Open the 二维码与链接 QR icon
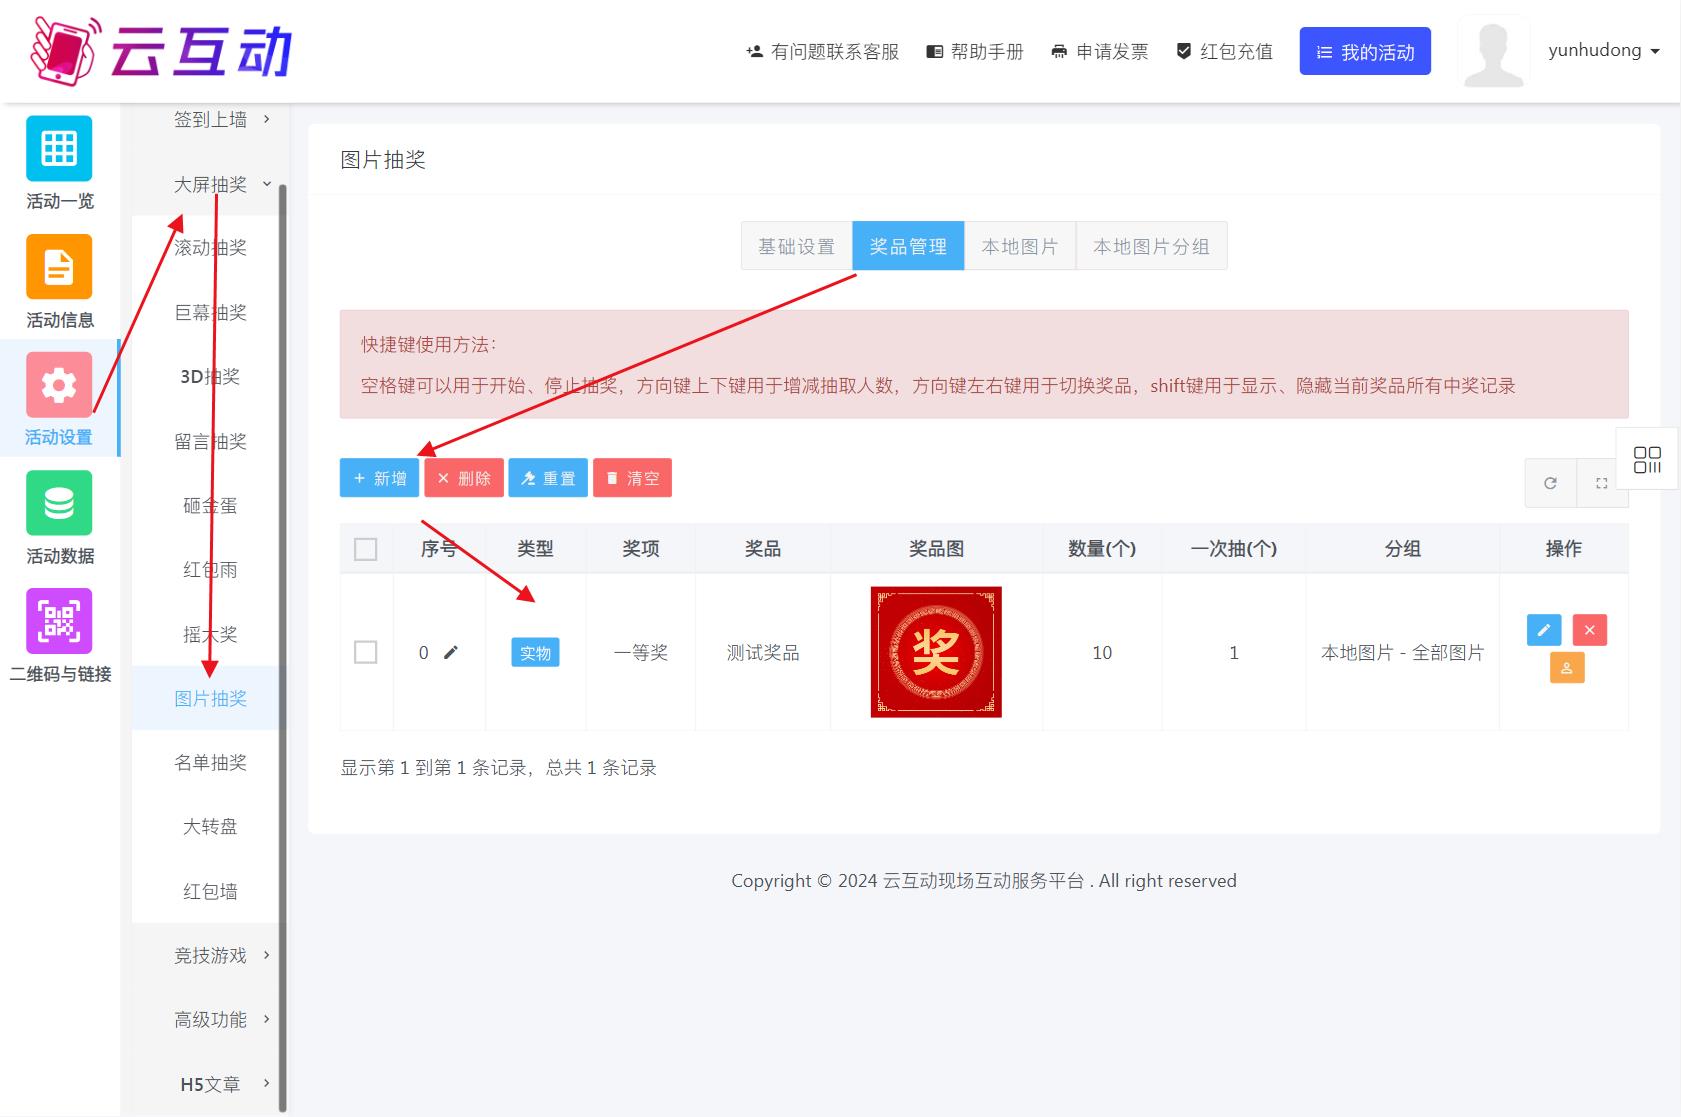This screenshot has height=1117, width=1681. click(x=59, y=621)
